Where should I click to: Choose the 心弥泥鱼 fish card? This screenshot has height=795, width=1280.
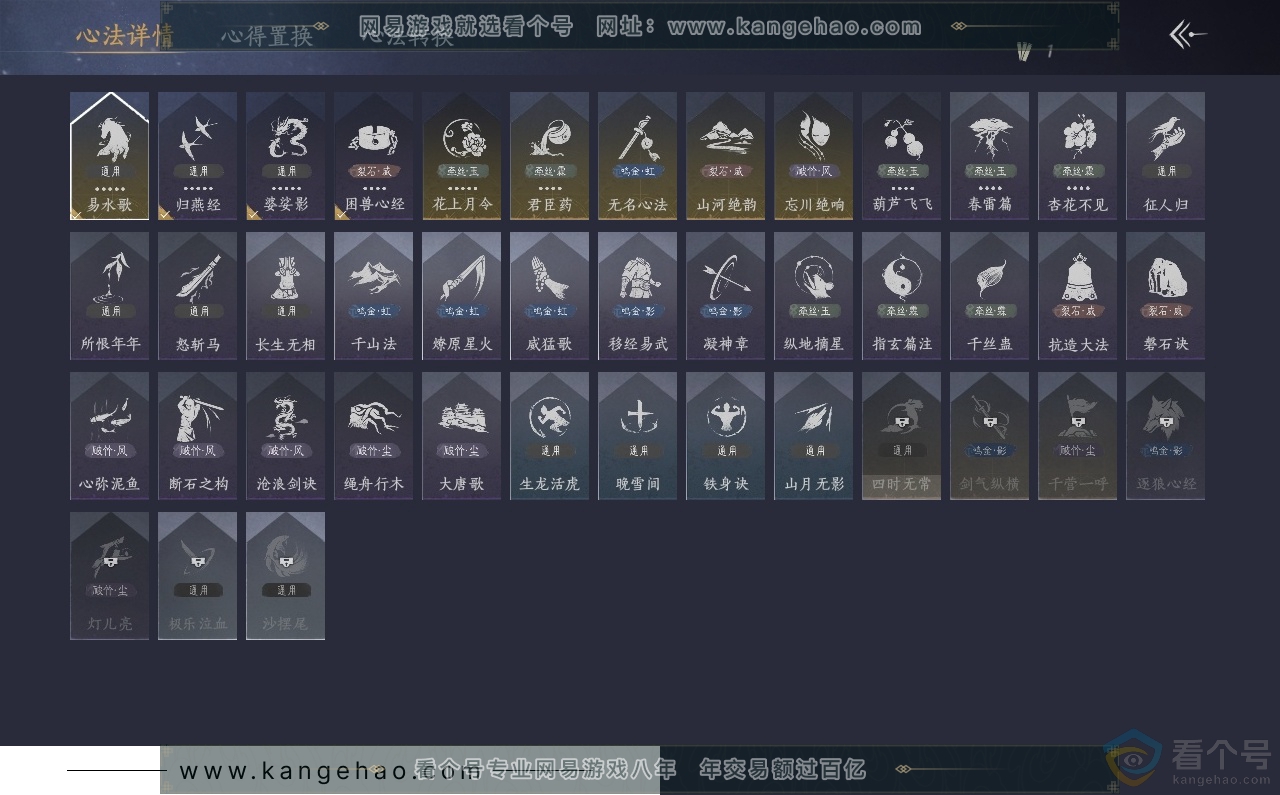[110, 436]
